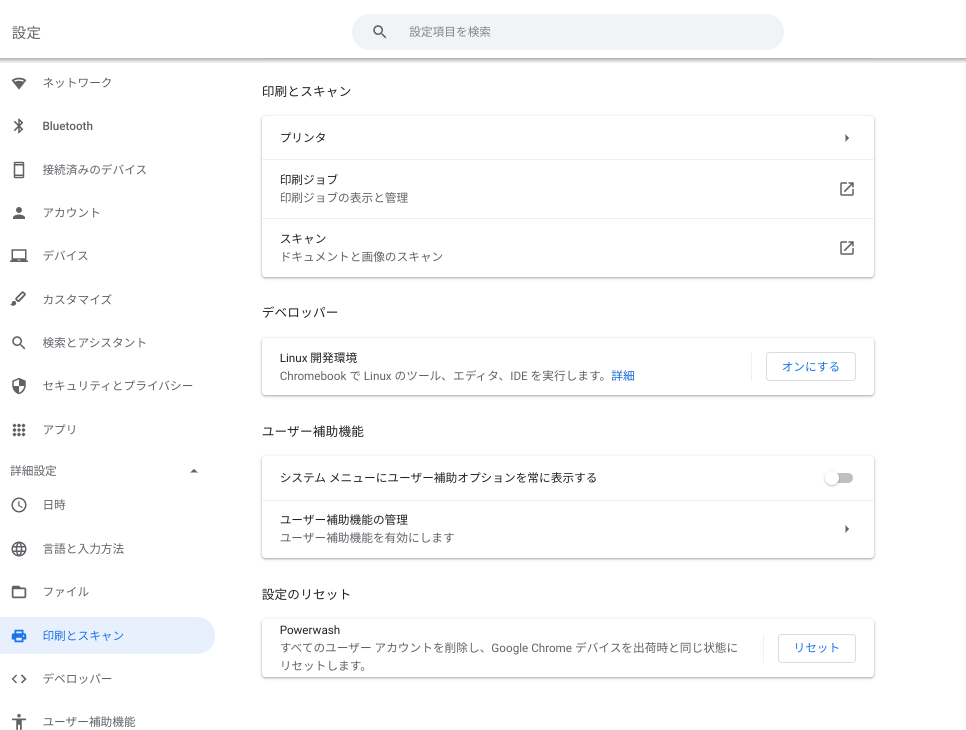The image size is (966, 730).
Task: Open ユーザー補助機能の管理 chevron
Action: (847, 529)
